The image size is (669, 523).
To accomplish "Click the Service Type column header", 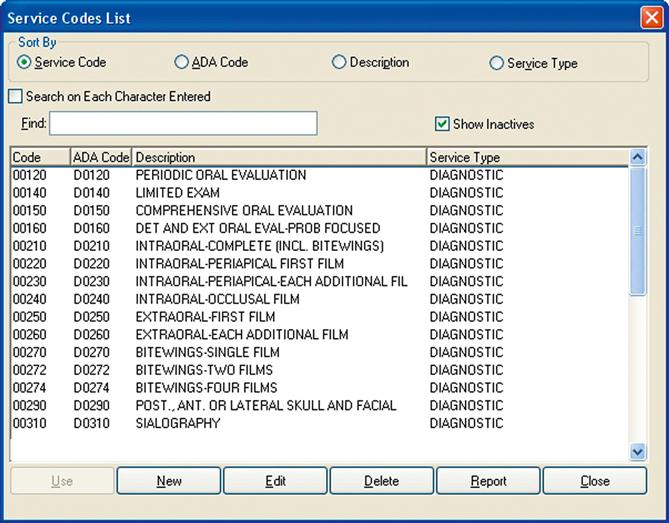I will 526,157.
